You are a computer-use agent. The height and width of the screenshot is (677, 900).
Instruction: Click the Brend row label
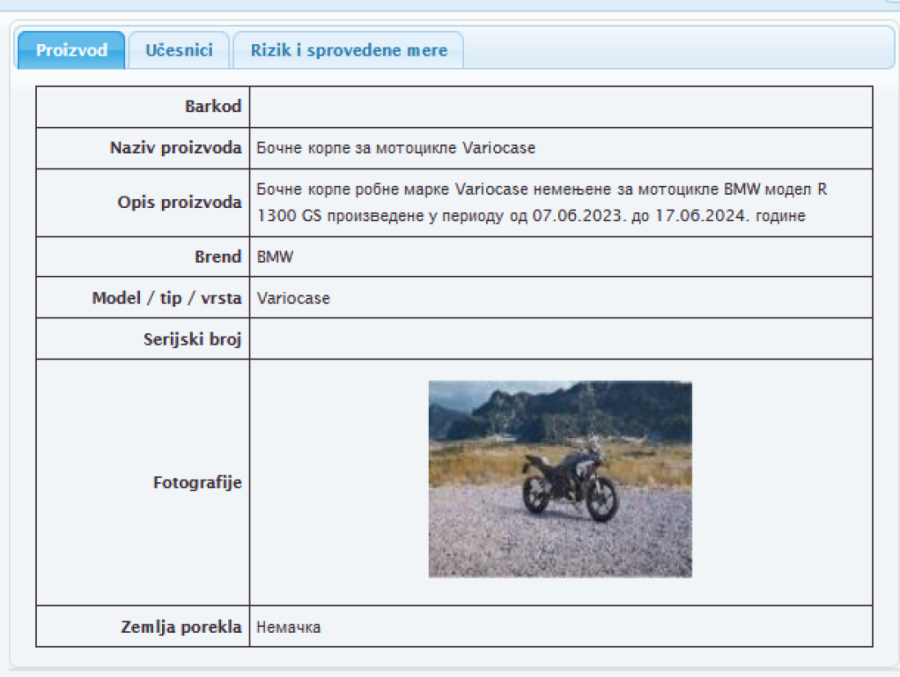tap(217, 257)
